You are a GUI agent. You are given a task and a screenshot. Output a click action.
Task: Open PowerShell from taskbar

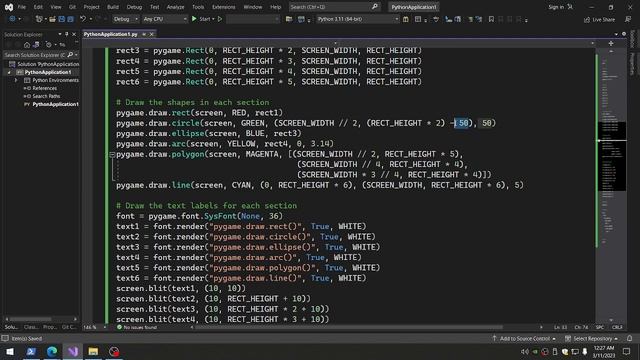click(31, 351)
